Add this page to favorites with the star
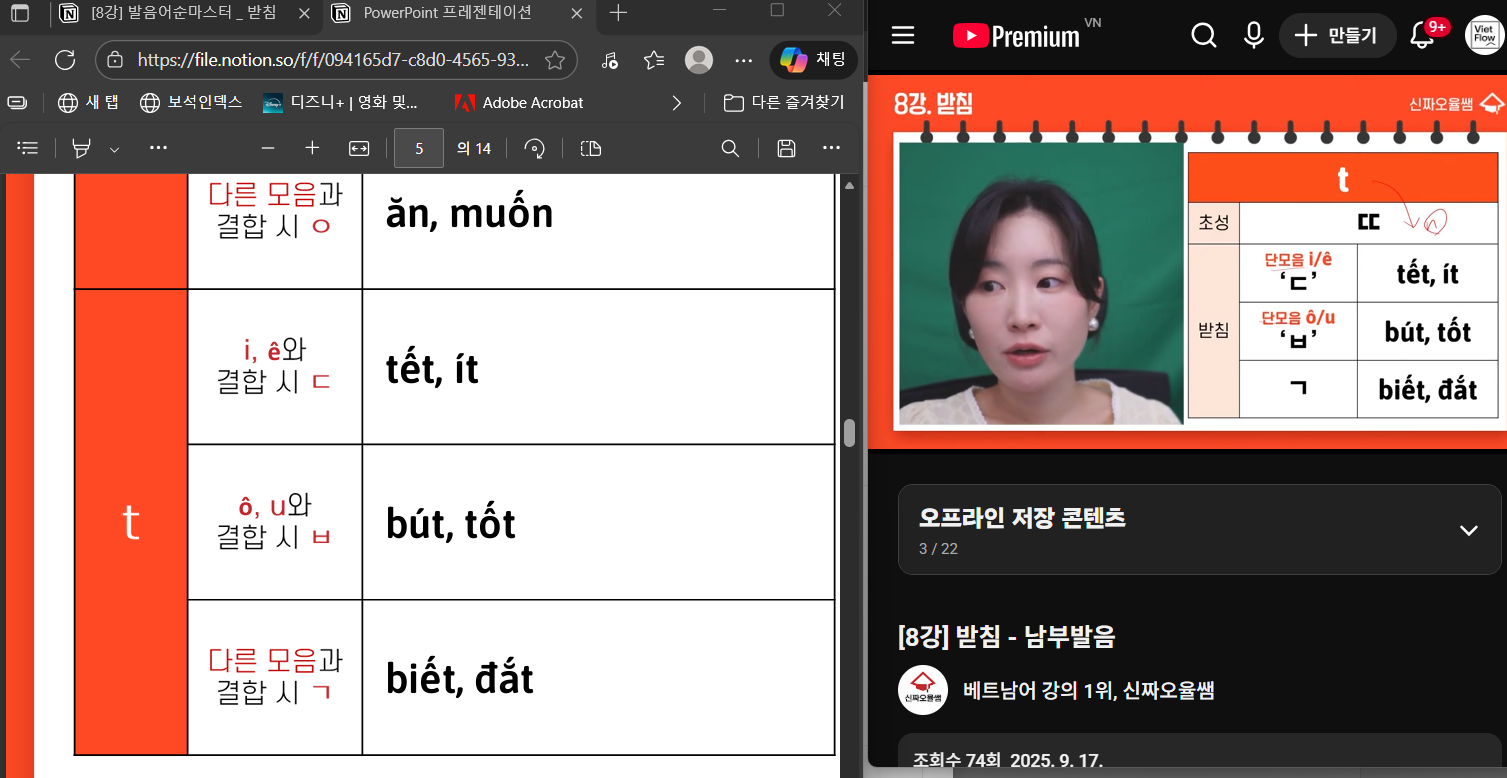This screenshot has width=1507, height=778. (x=555, y=60)
